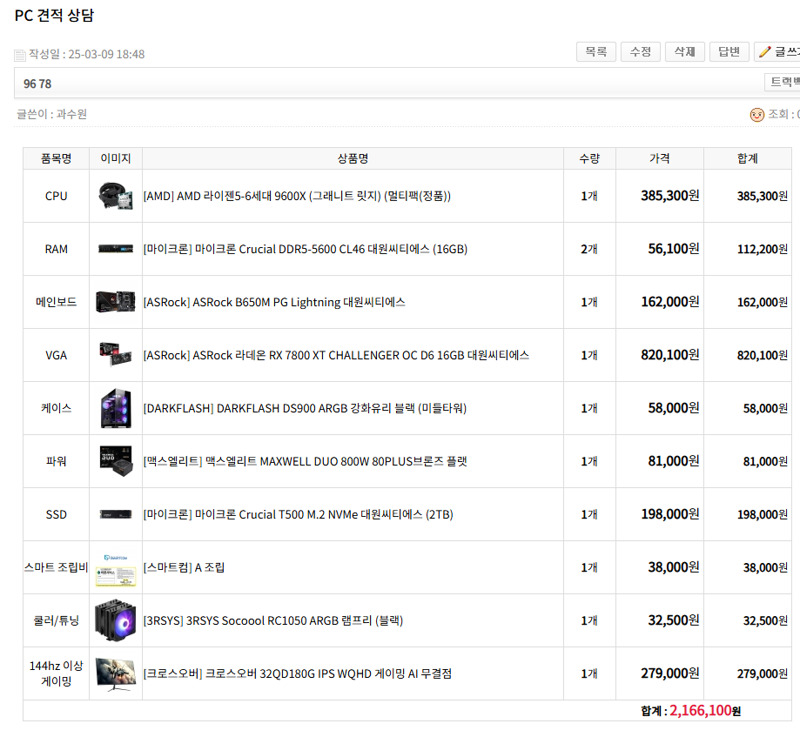The width and height of the screenshot is (800, 737).
Task: Click the product name 크로스오버 32QD180G
Action: tap(297, 674)
